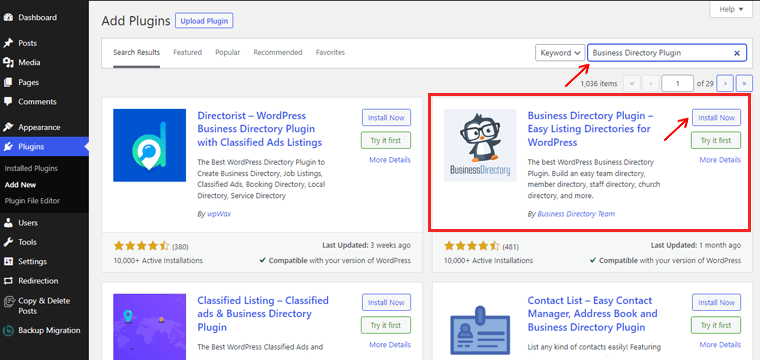
Task: Click the Appearance paintbrush icon
Action: [8, 127]
